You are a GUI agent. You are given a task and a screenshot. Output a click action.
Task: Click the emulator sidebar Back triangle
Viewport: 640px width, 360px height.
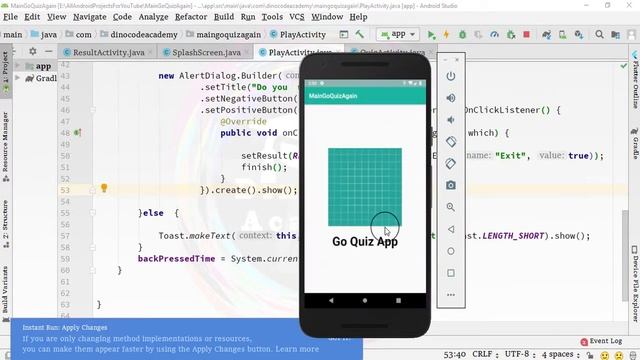click(x=451, y=229)
